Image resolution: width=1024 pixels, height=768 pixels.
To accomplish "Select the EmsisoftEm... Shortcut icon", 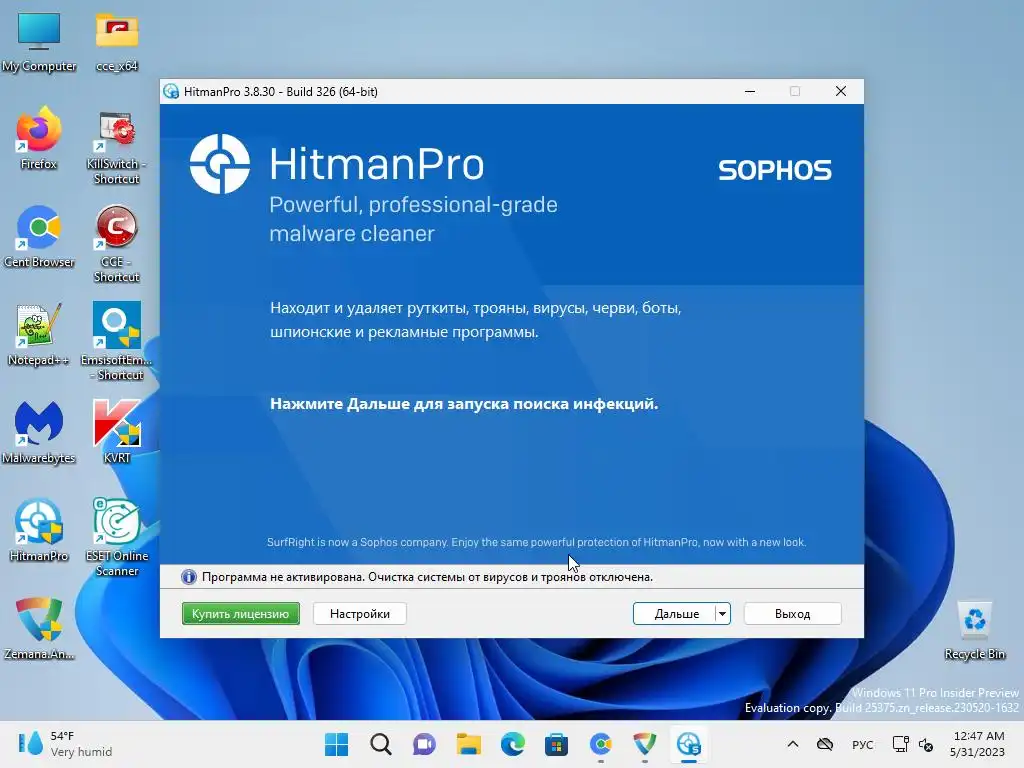I will click(x=117, y=341).
